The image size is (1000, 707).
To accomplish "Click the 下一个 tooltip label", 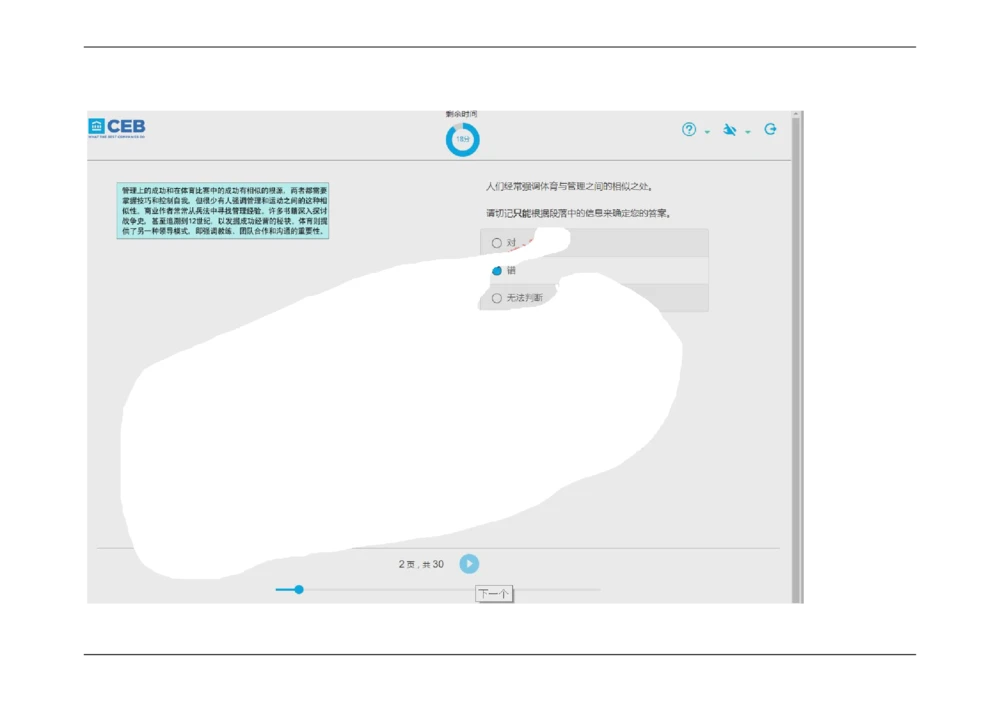I will [494, 594].
